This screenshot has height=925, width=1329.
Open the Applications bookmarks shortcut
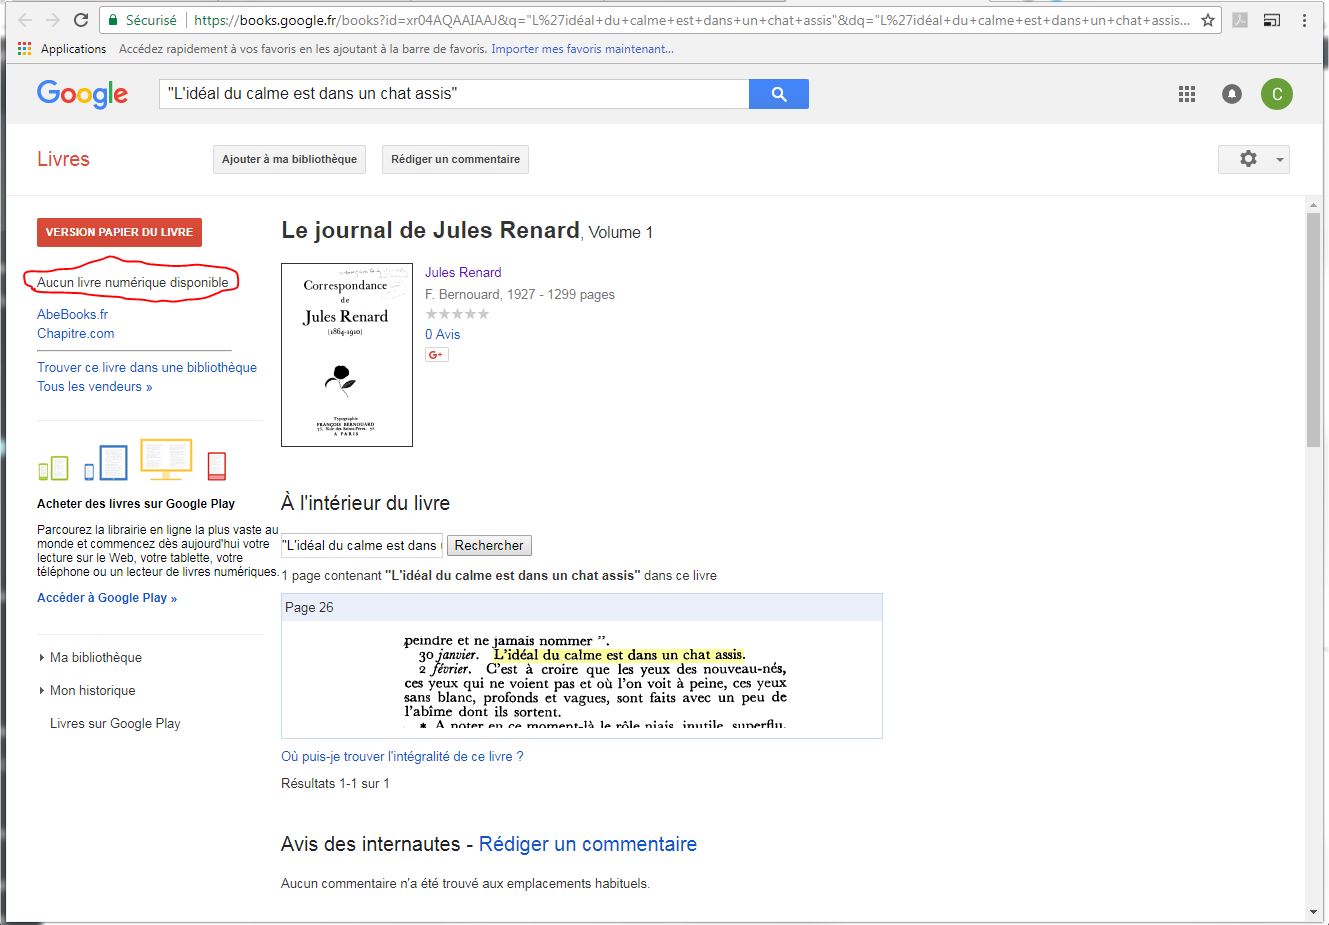62,48
